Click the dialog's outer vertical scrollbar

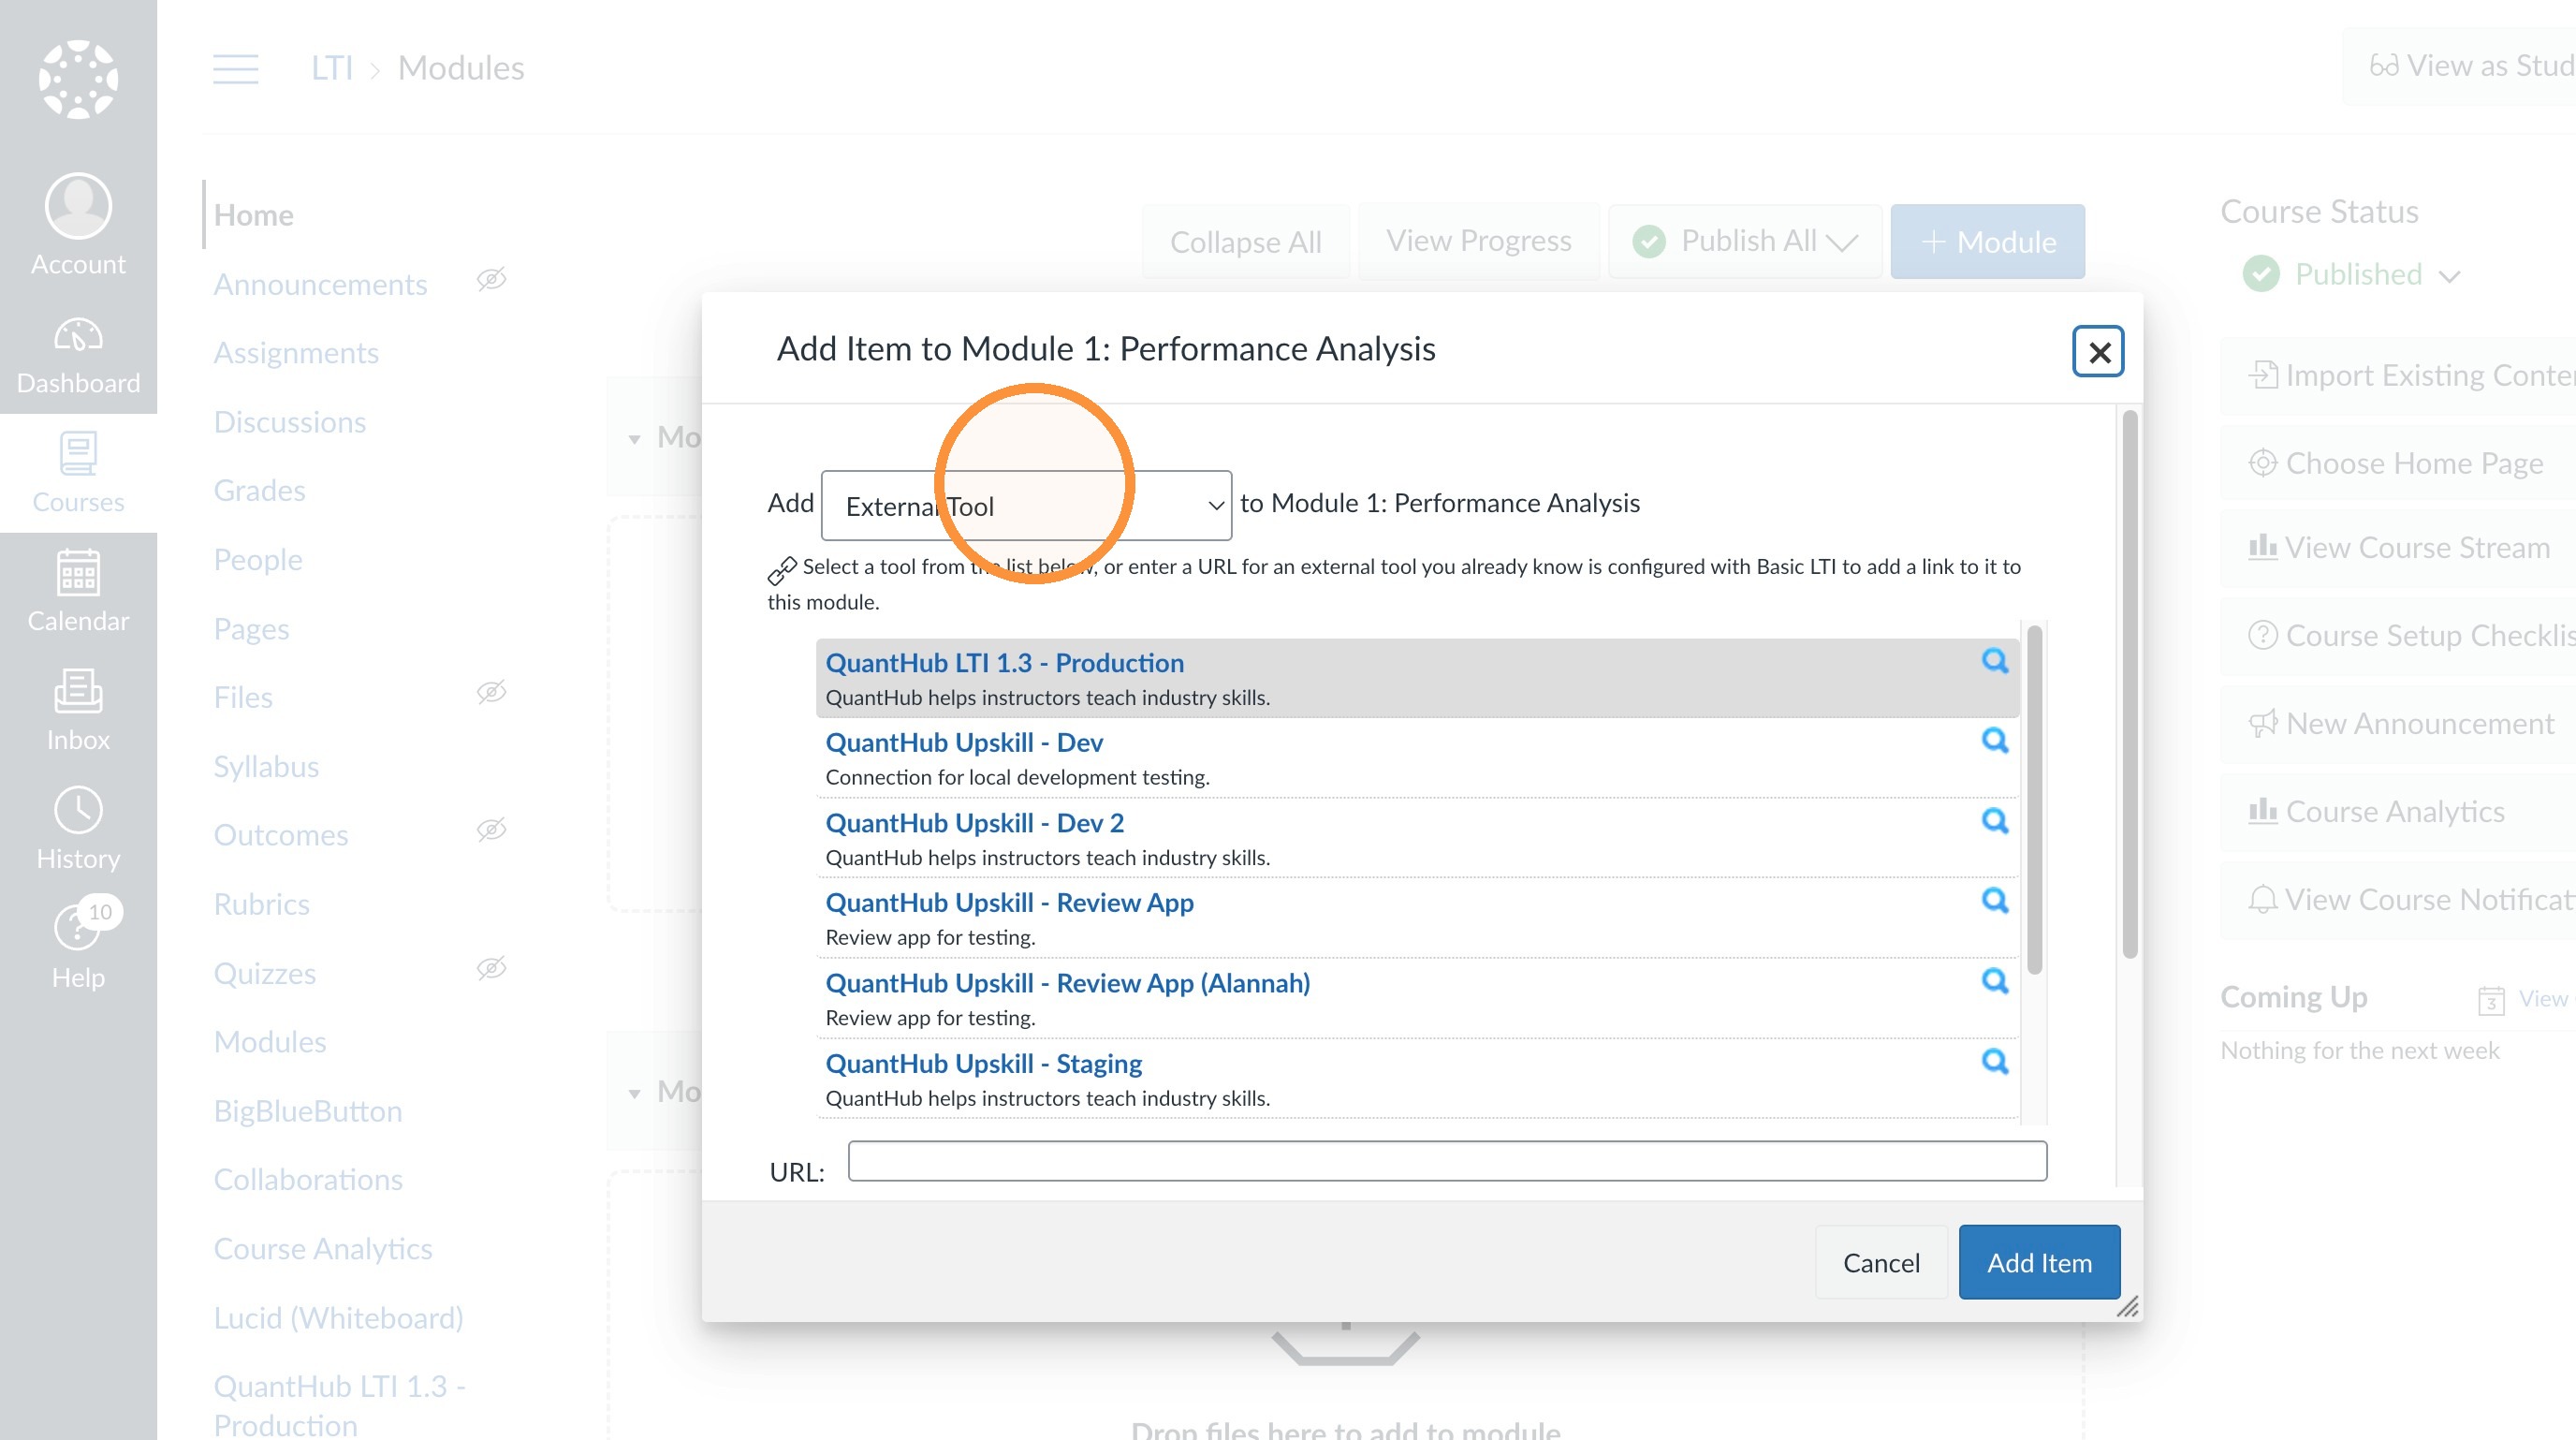coord(2130,685)
